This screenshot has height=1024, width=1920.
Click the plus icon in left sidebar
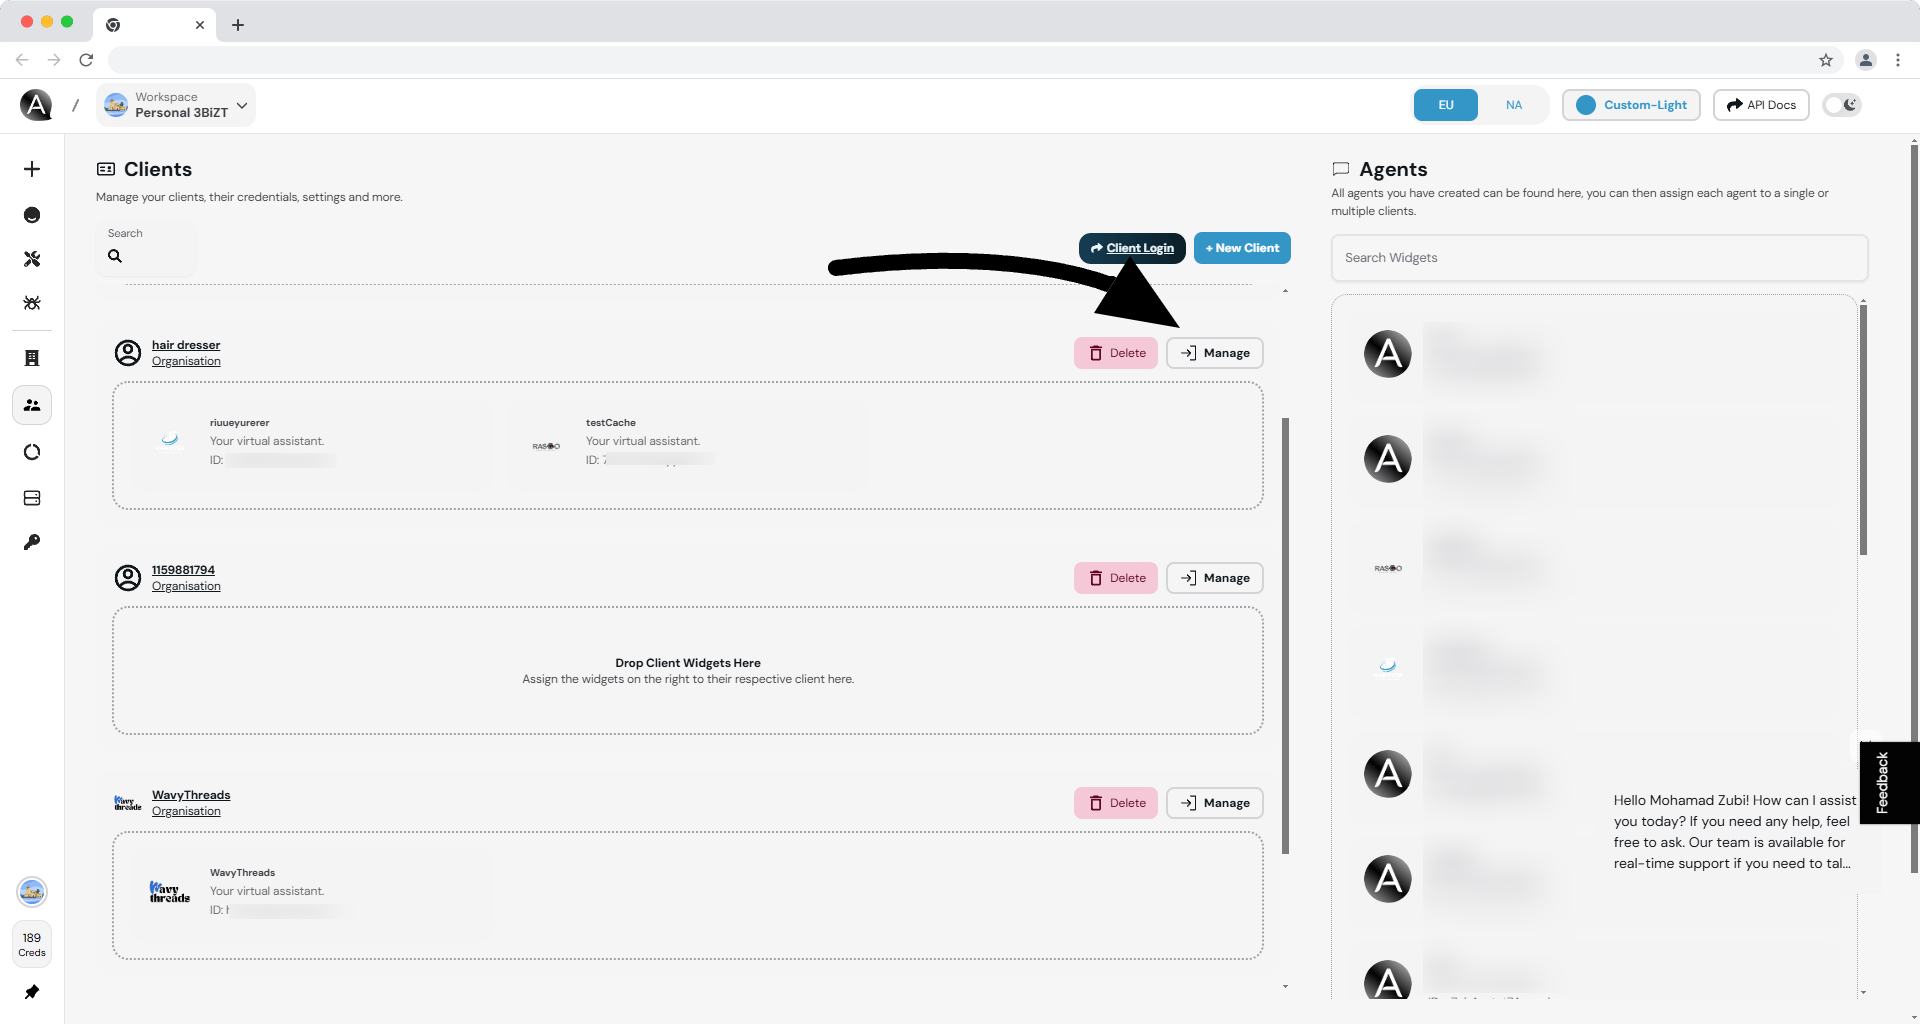pos(32,169)
